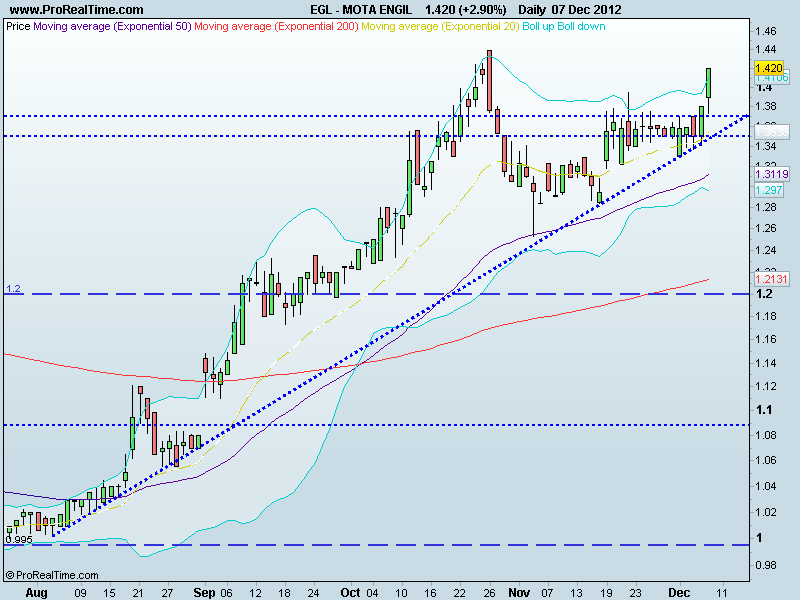
Task: Select the Moving average (Exponential 200) legend
Action: coord(276,26)
